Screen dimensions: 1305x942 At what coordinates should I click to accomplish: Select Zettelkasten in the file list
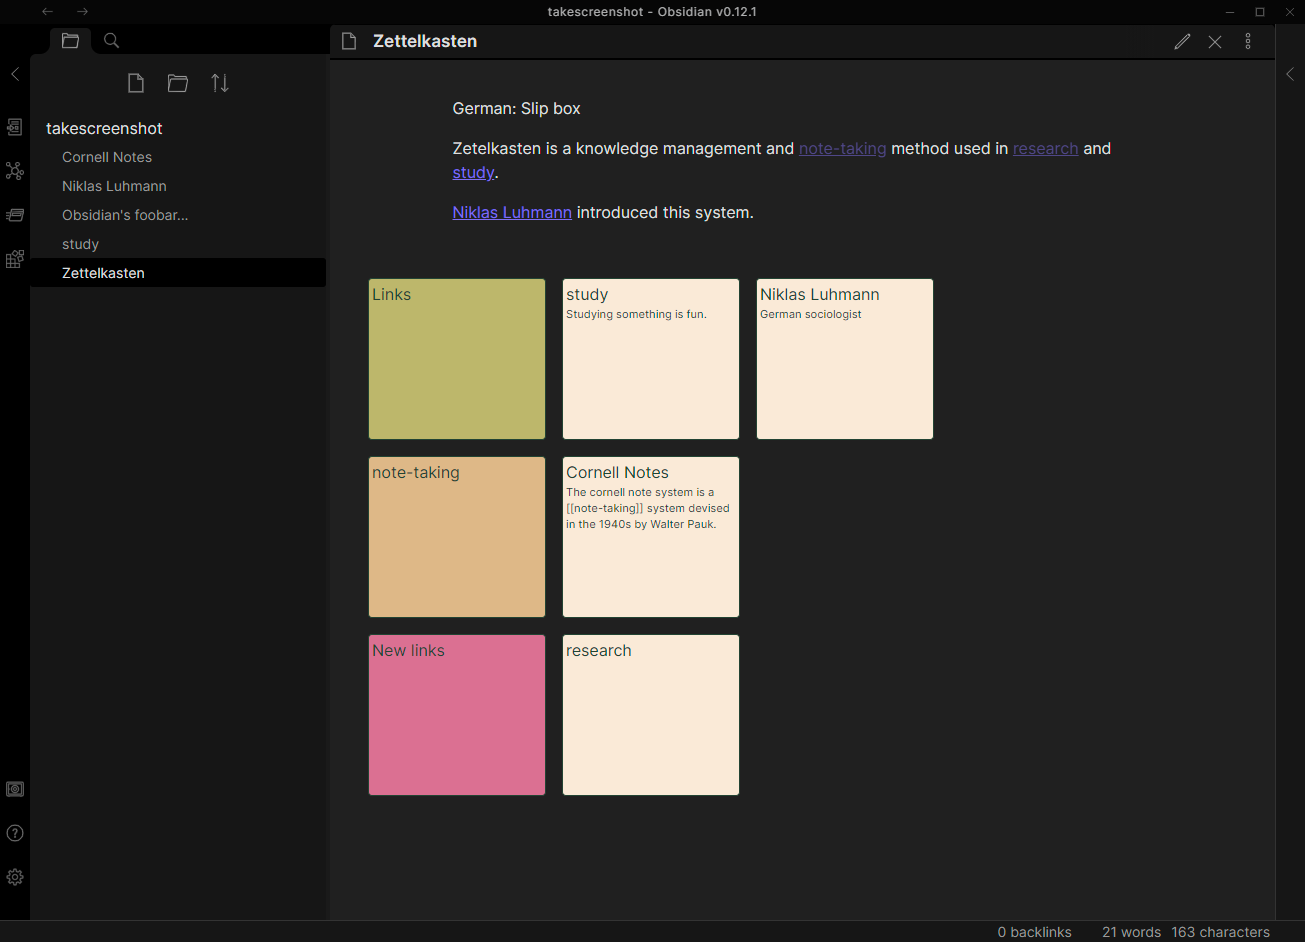(178, 273)
